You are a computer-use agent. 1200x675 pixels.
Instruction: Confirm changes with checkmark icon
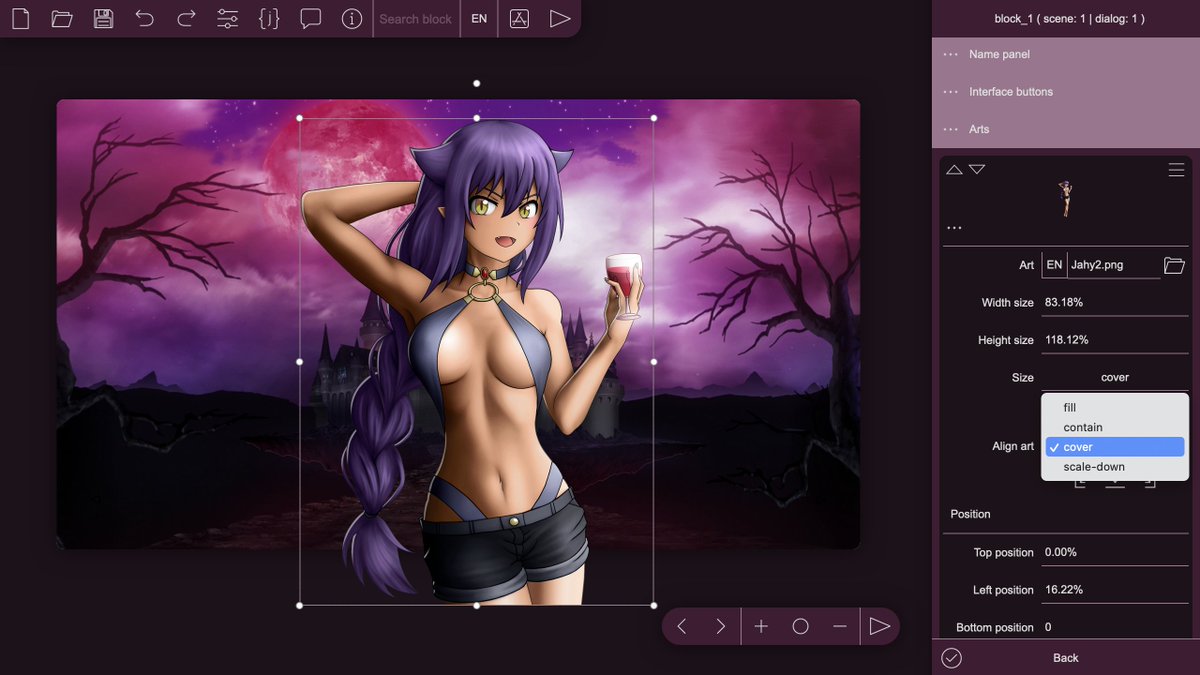951,657
